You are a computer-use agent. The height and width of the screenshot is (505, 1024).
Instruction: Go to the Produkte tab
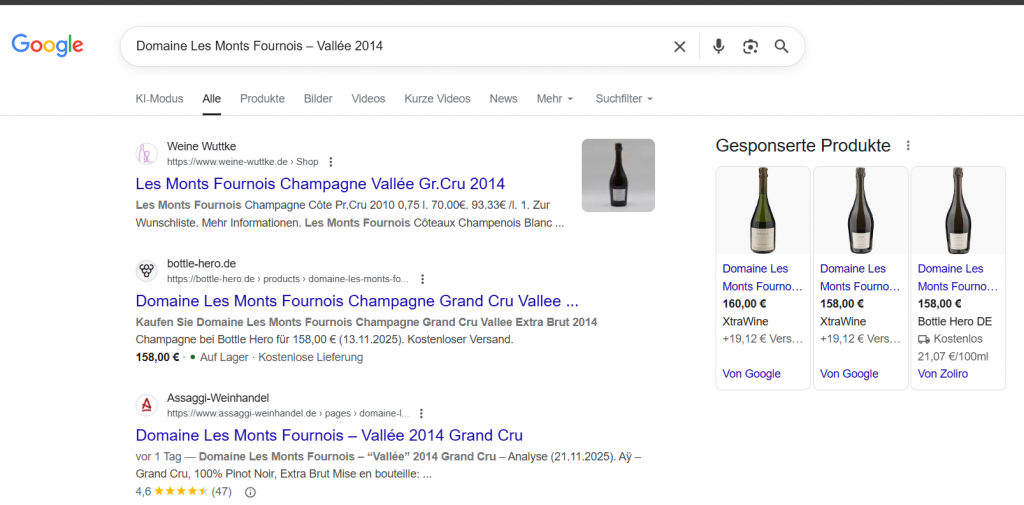click(262, 99)
